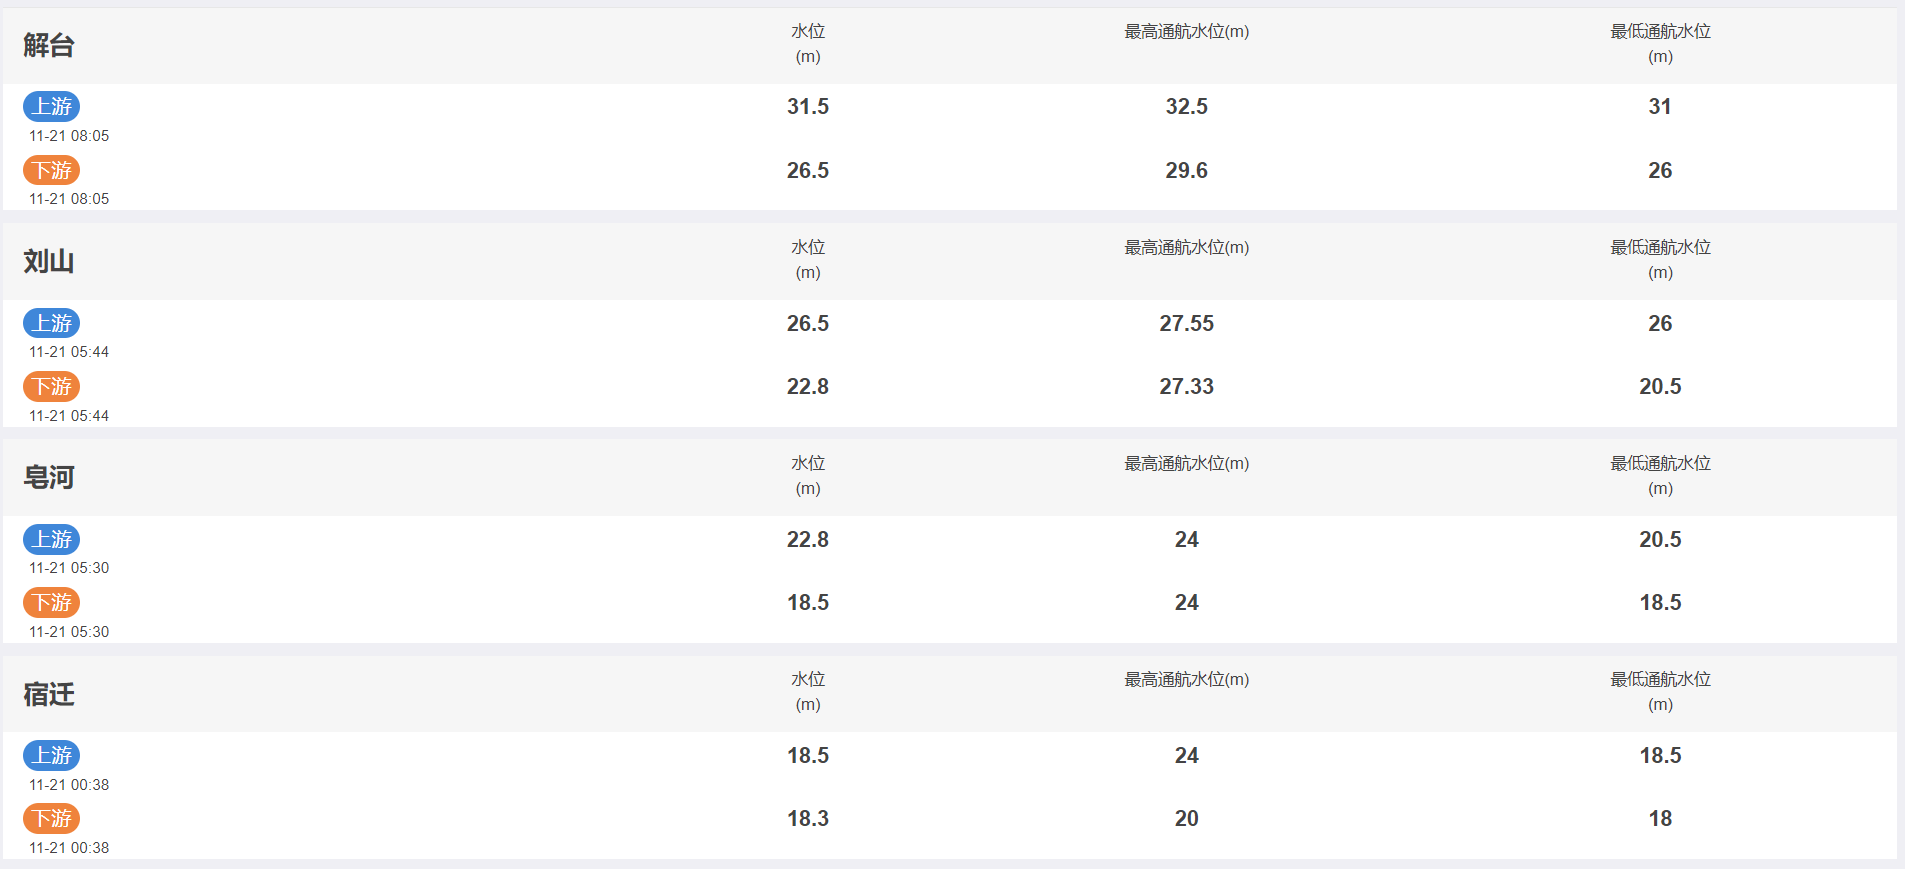The image size is (1905, 869).
Task: Click the orange 下游 badge under 刘山
Action: pyautogui.click(x=52, y=386)
